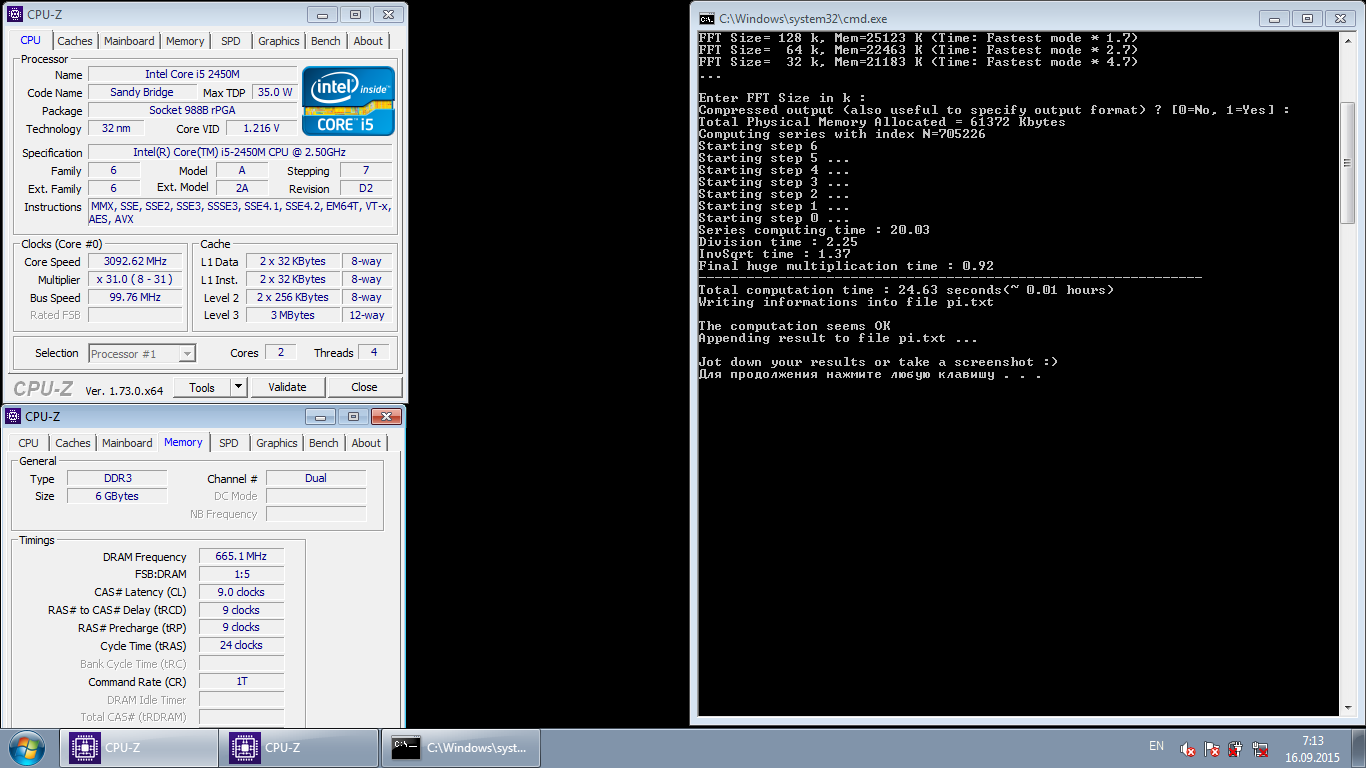
Task: Click the EN language indicator
Action: click(1156, 746)
